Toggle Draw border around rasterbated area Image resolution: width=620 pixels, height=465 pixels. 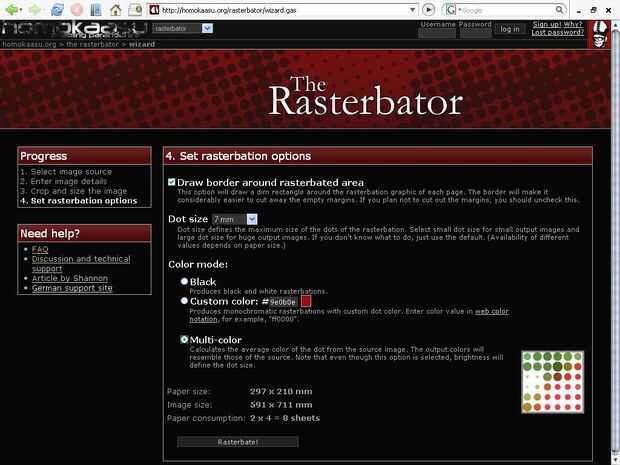(x=172, y=182)
